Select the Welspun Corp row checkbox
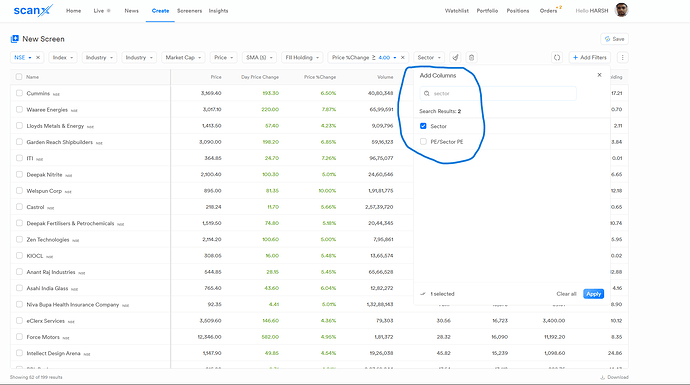The image size is (690, 385). 19,191
